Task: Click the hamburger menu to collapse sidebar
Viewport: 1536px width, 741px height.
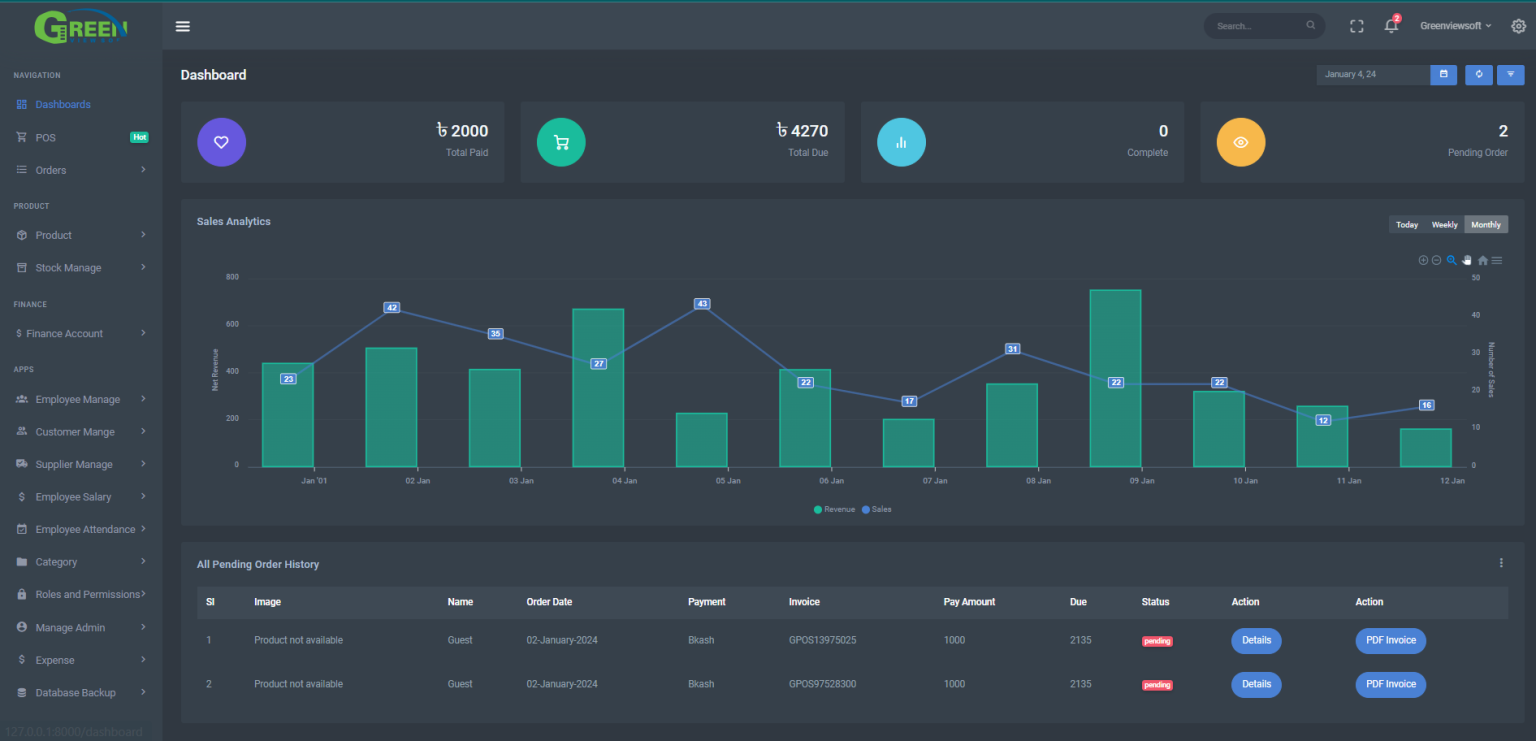Action: click(182, 26)
